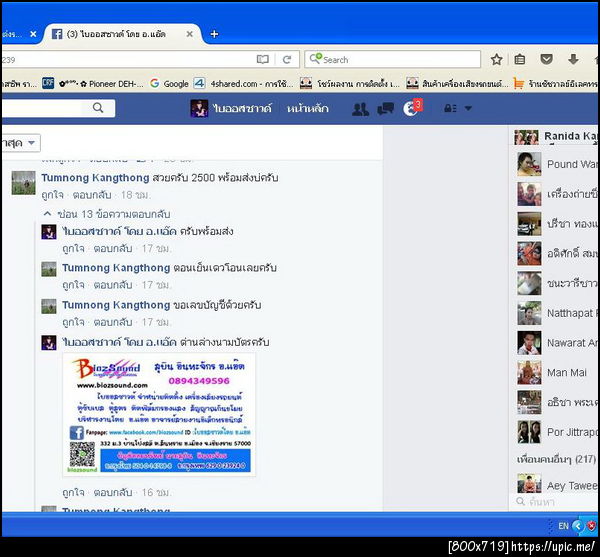600x557 pixels.
Task: Open chat with Pound contact
Action: click(x=555, y=164)
